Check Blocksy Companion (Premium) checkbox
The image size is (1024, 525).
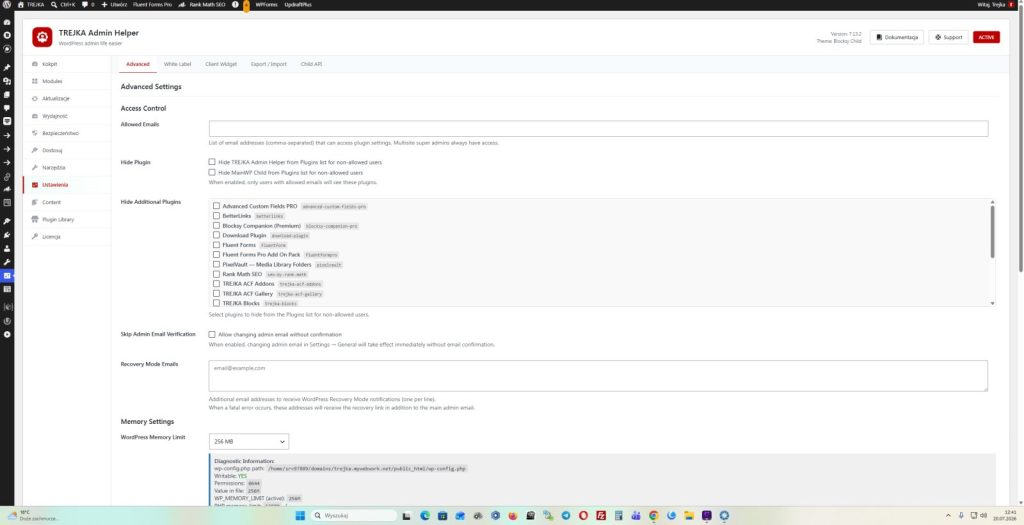(216, 225)
